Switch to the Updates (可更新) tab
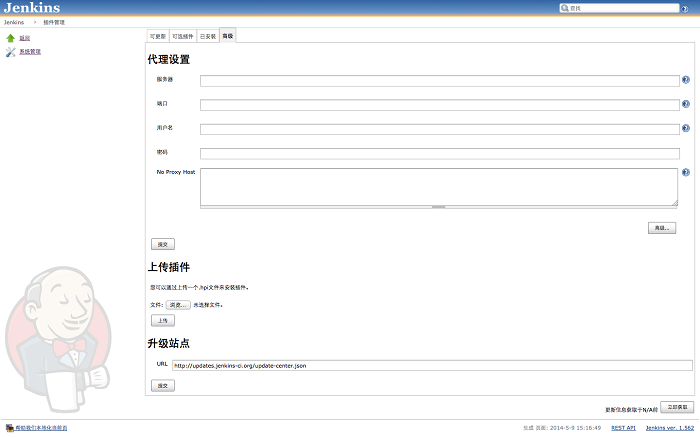The width and height of the screenshot is (700, 438). [x=158, y=37]
